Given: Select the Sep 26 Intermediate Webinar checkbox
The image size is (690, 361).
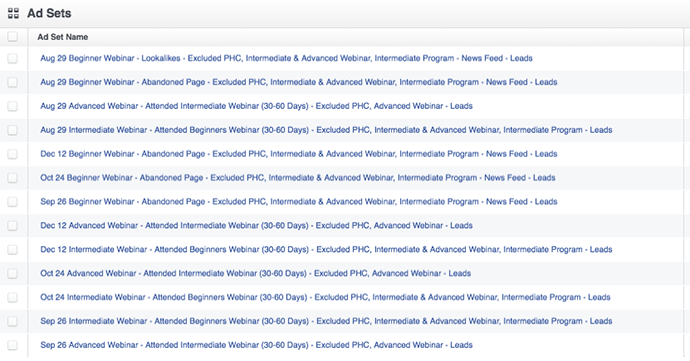Looking at the screenshot, I should point(13,321).
